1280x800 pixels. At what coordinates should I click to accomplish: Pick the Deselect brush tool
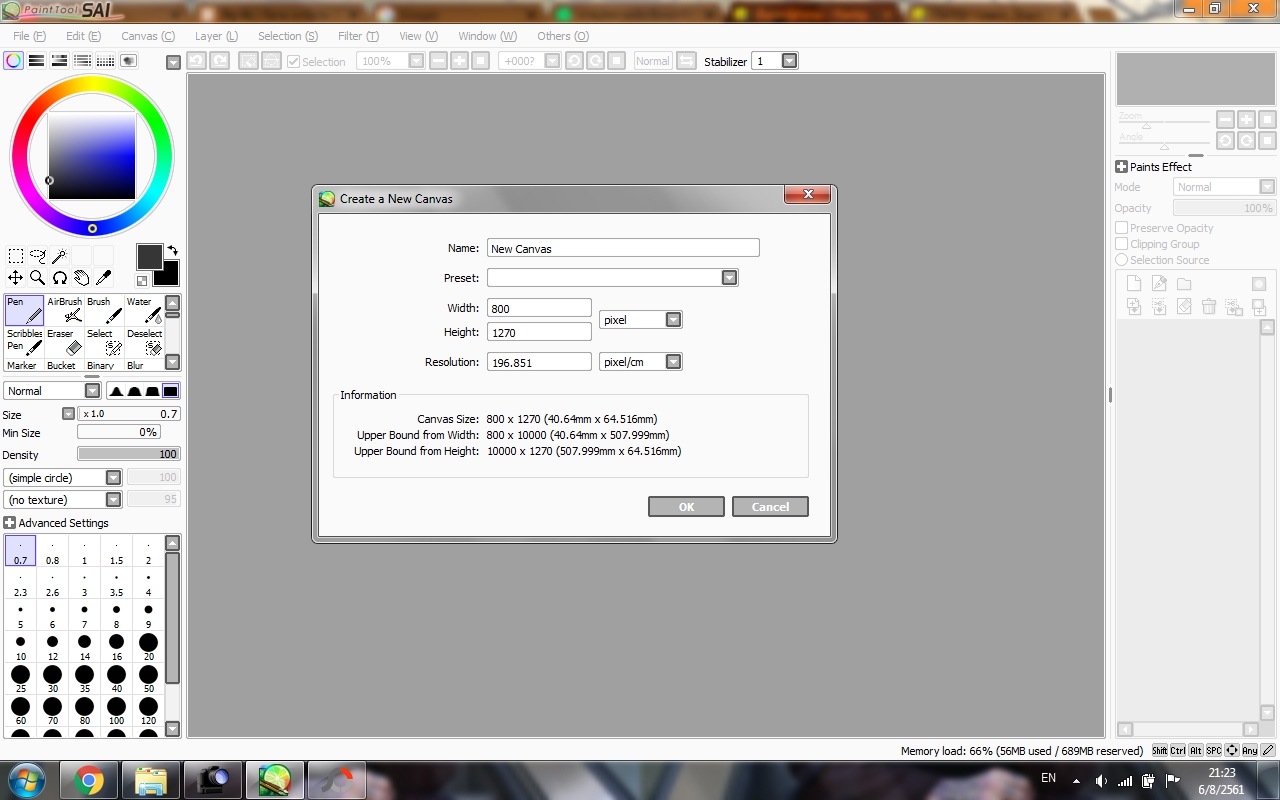pos(144,342)
